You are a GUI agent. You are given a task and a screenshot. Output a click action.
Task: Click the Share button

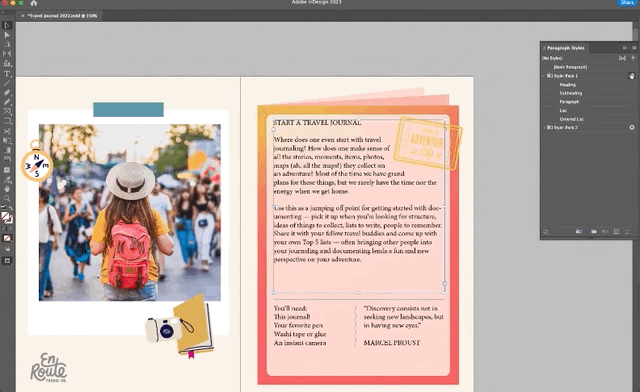627,2
